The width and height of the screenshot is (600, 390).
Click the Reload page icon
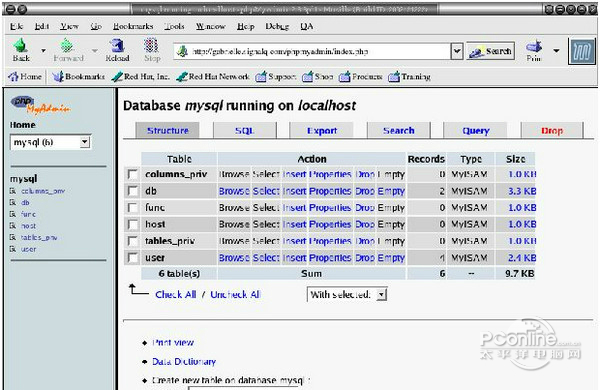[x=117, y=46]
